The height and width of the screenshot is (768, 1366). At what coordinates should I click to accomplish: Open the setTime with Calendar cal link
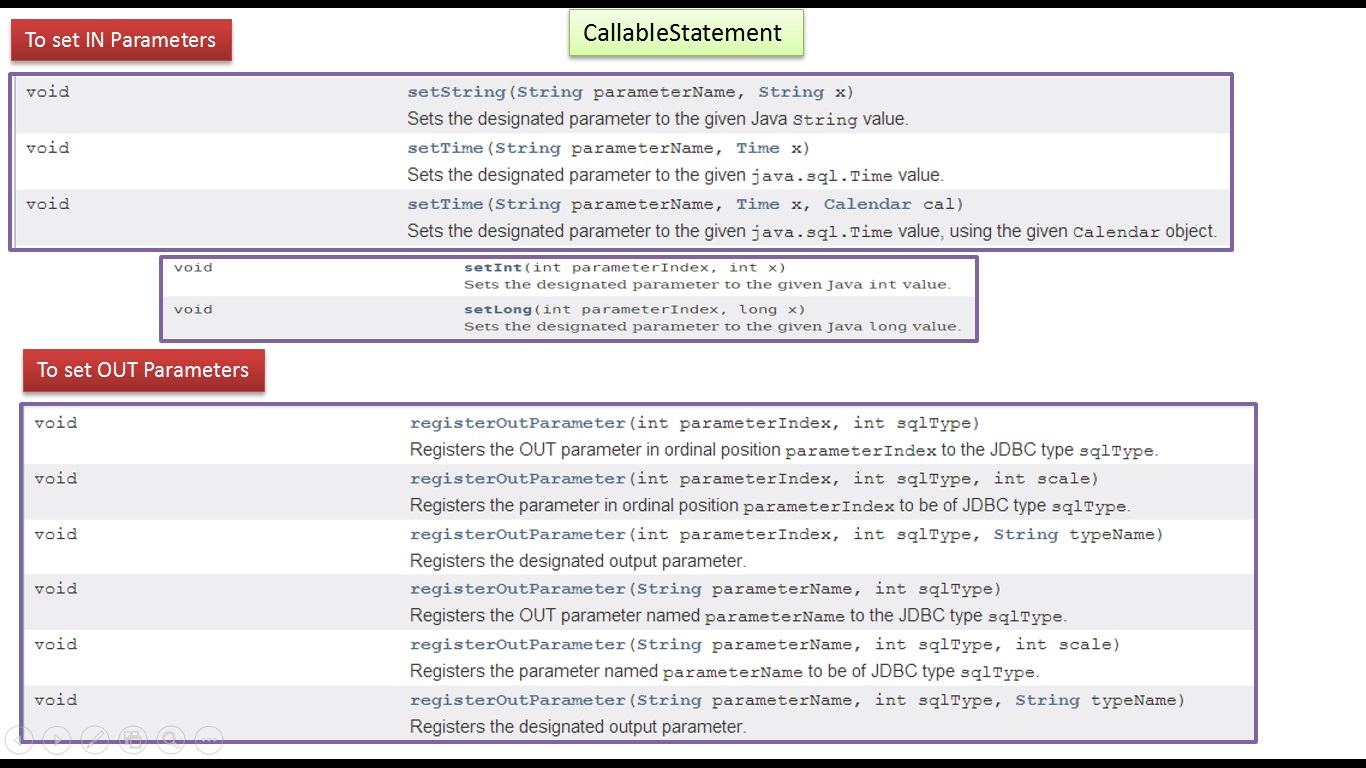445,204
